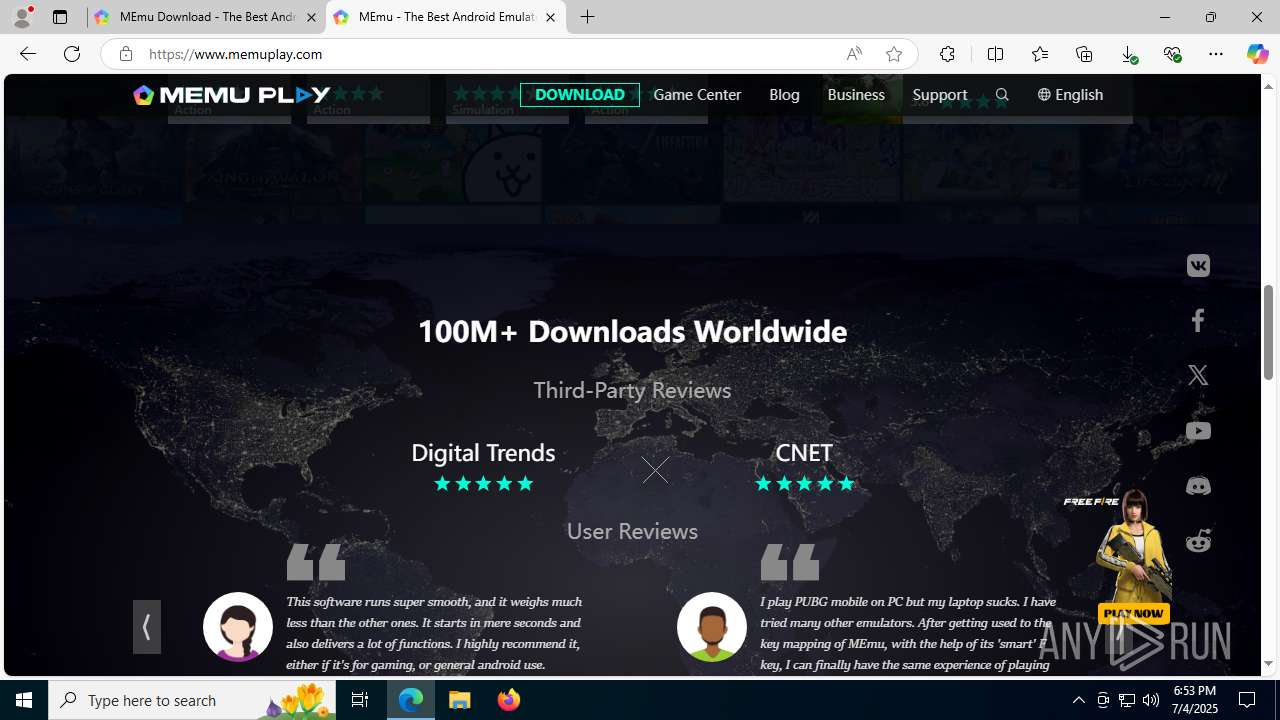Open the Facebook social icon
The height and width of the screenshot is (720, 1280).
coord(1198,320)
